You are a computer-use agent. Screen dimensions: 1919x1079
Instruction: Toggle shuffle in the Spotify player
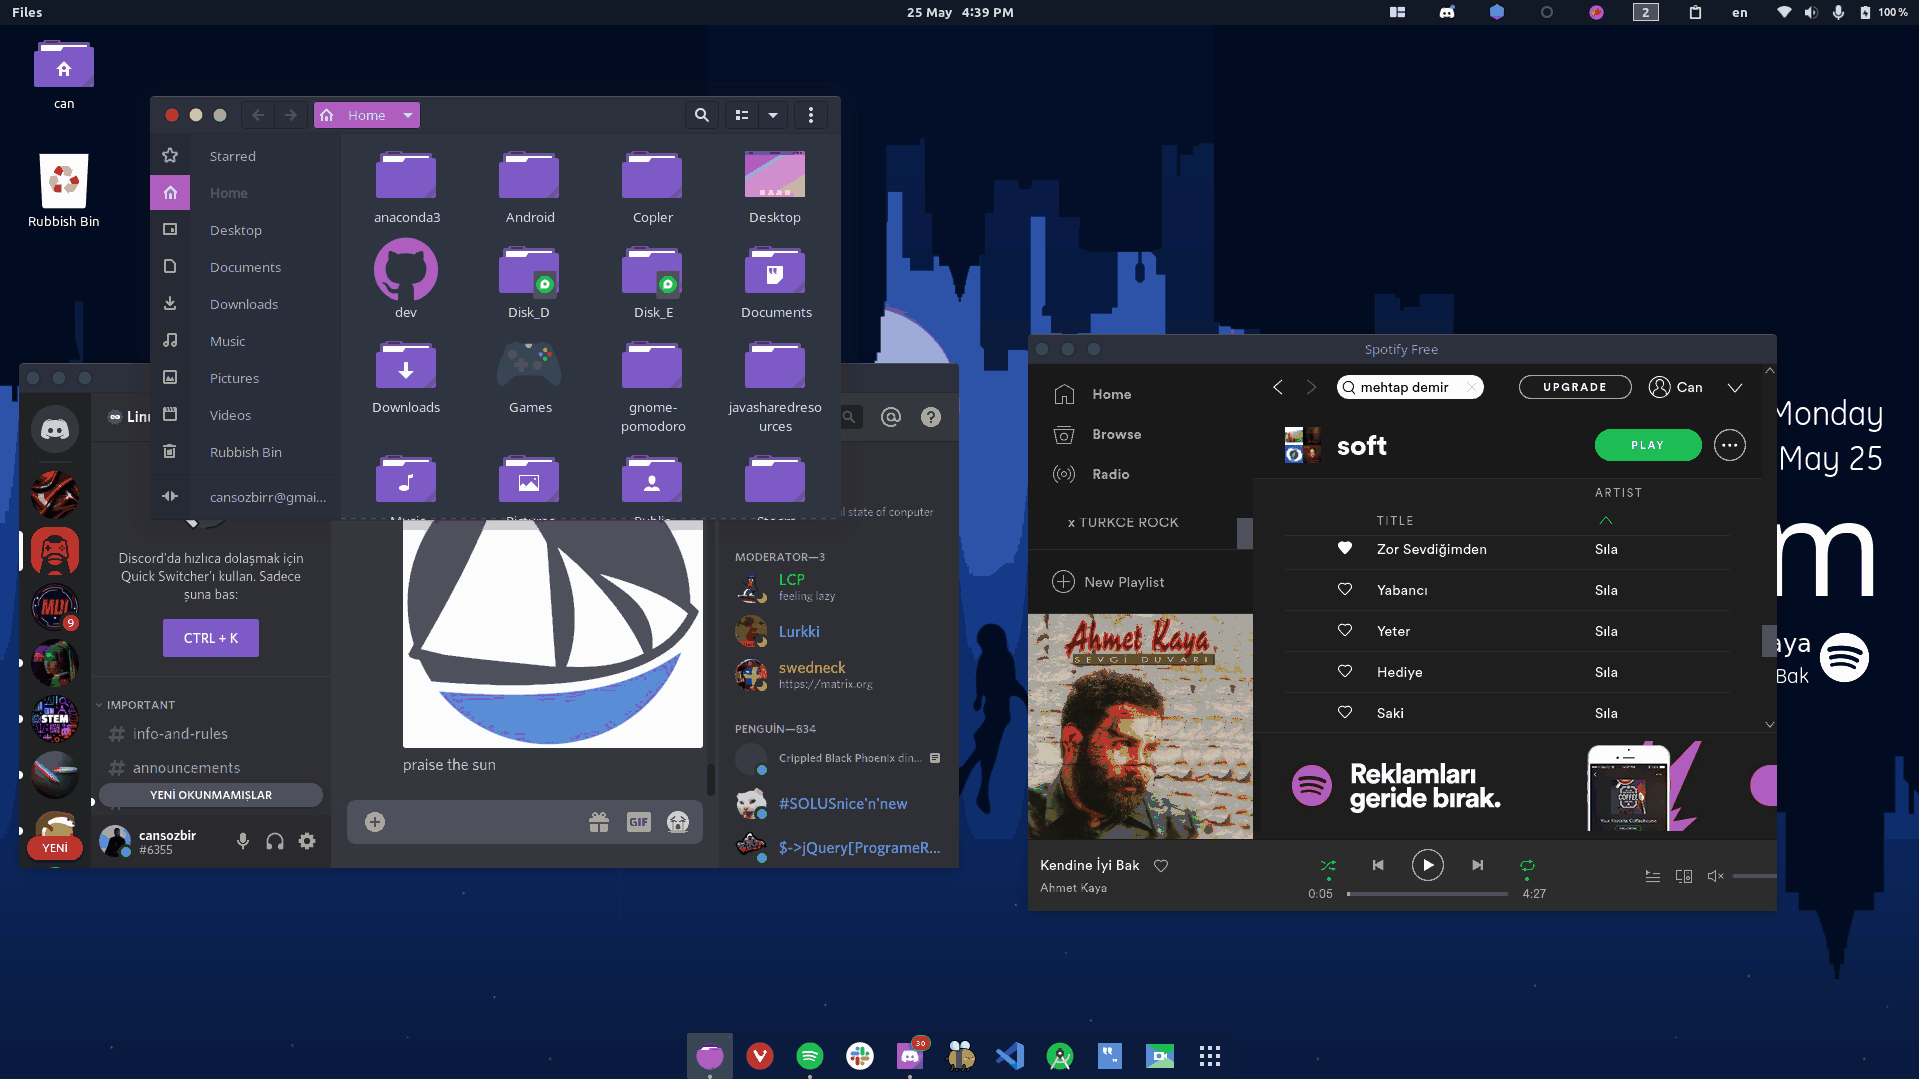[x=1328, y=865]
